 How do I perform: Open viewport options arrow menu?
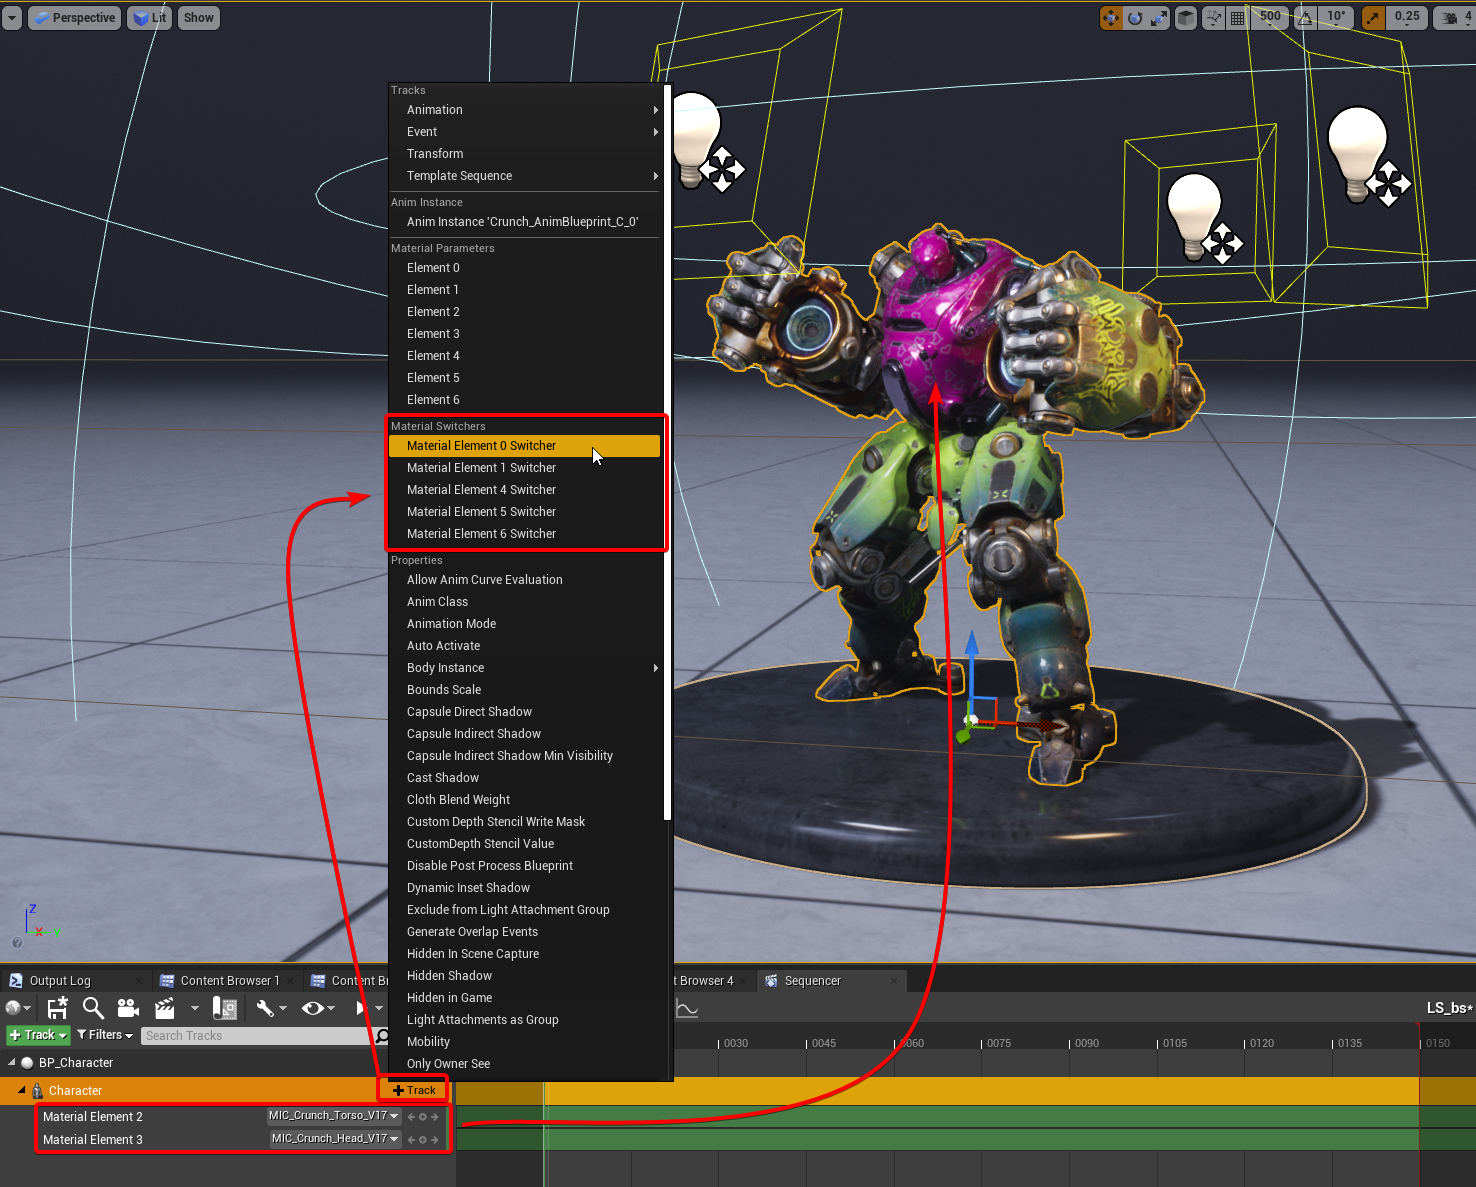pyautogui.click(x=12, y=18)
